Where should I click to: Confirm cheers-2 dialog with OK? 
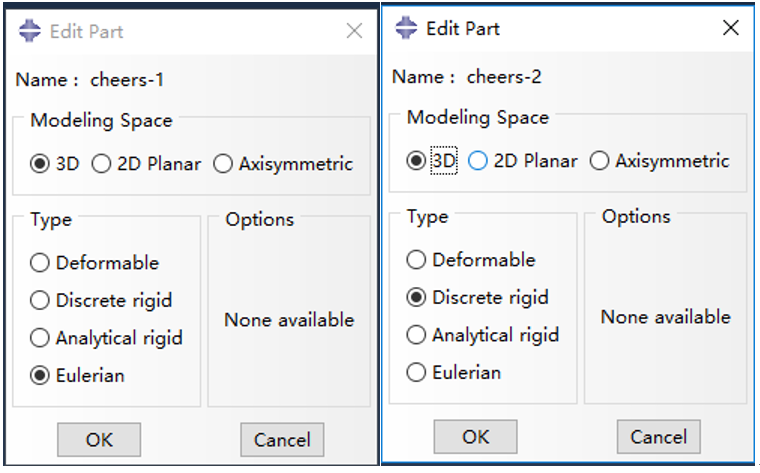475,437
